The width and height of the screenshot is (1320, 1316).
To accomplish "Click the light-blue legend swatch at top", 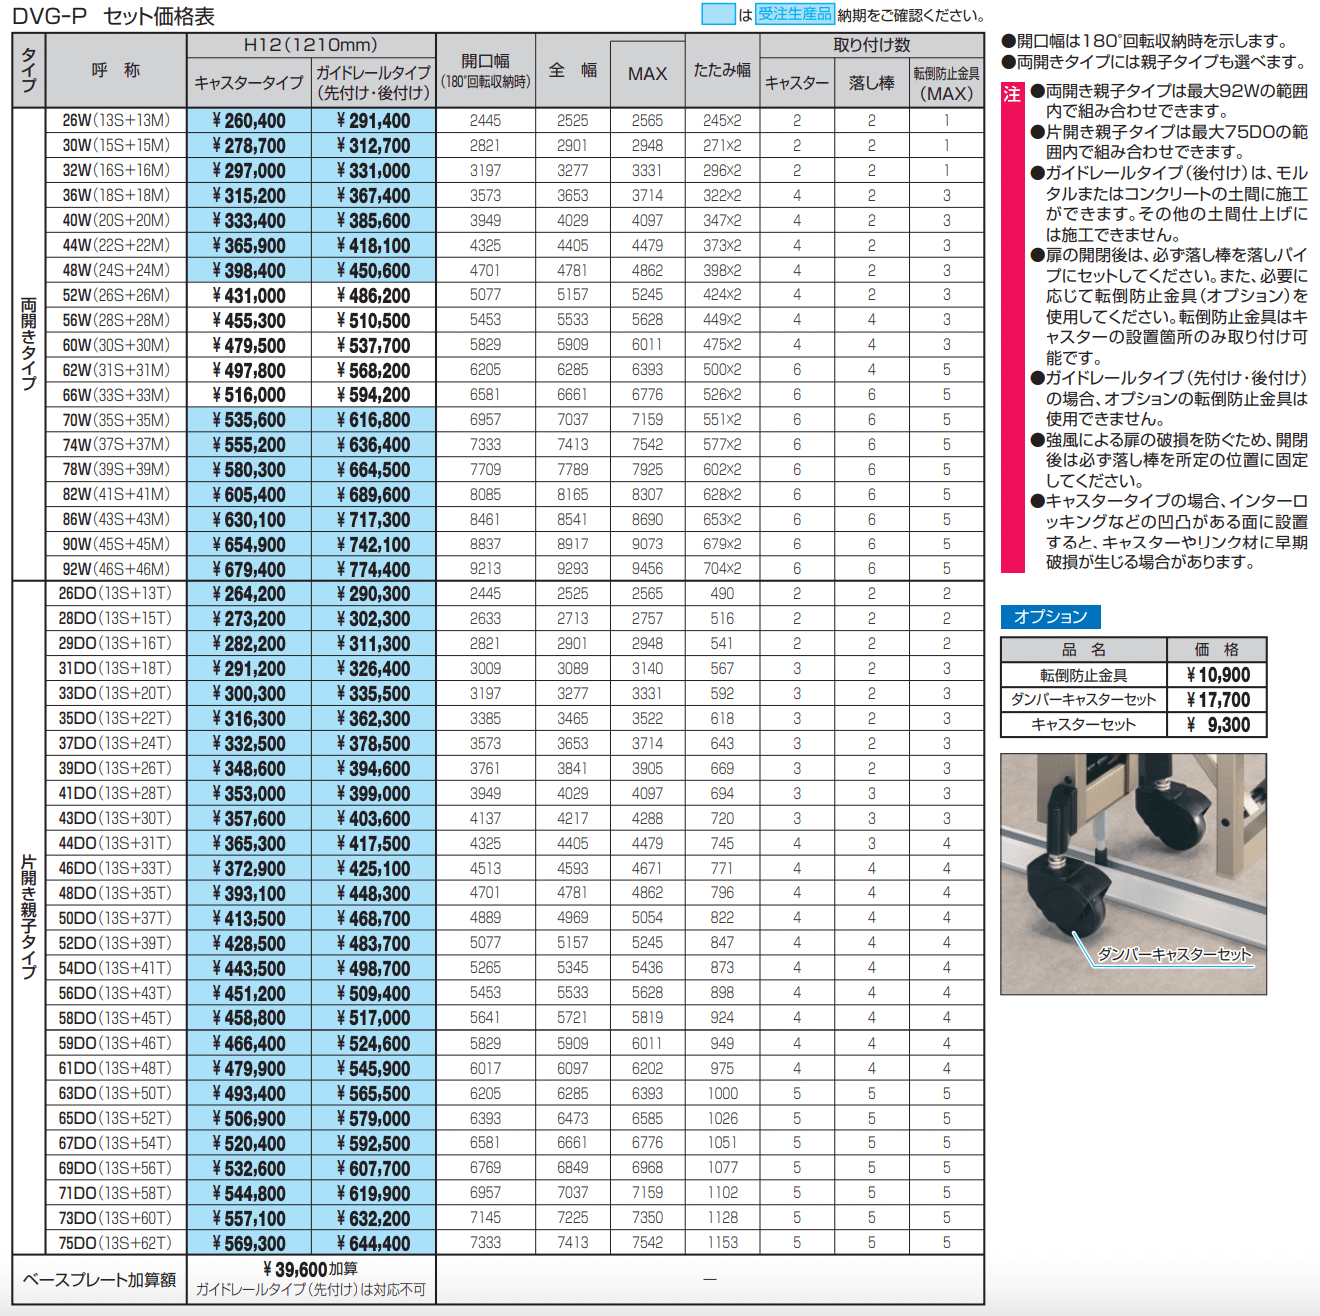I will [717, 14].
